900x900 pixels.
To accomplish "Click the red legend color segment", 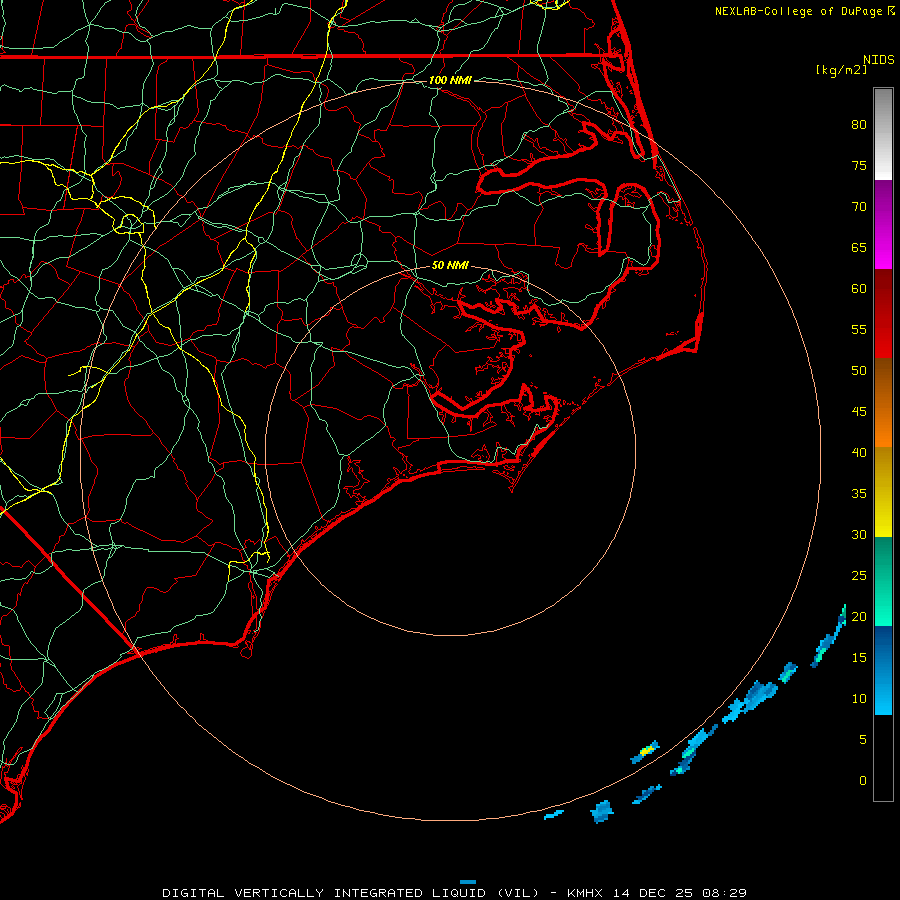I will tap(883, 314).
